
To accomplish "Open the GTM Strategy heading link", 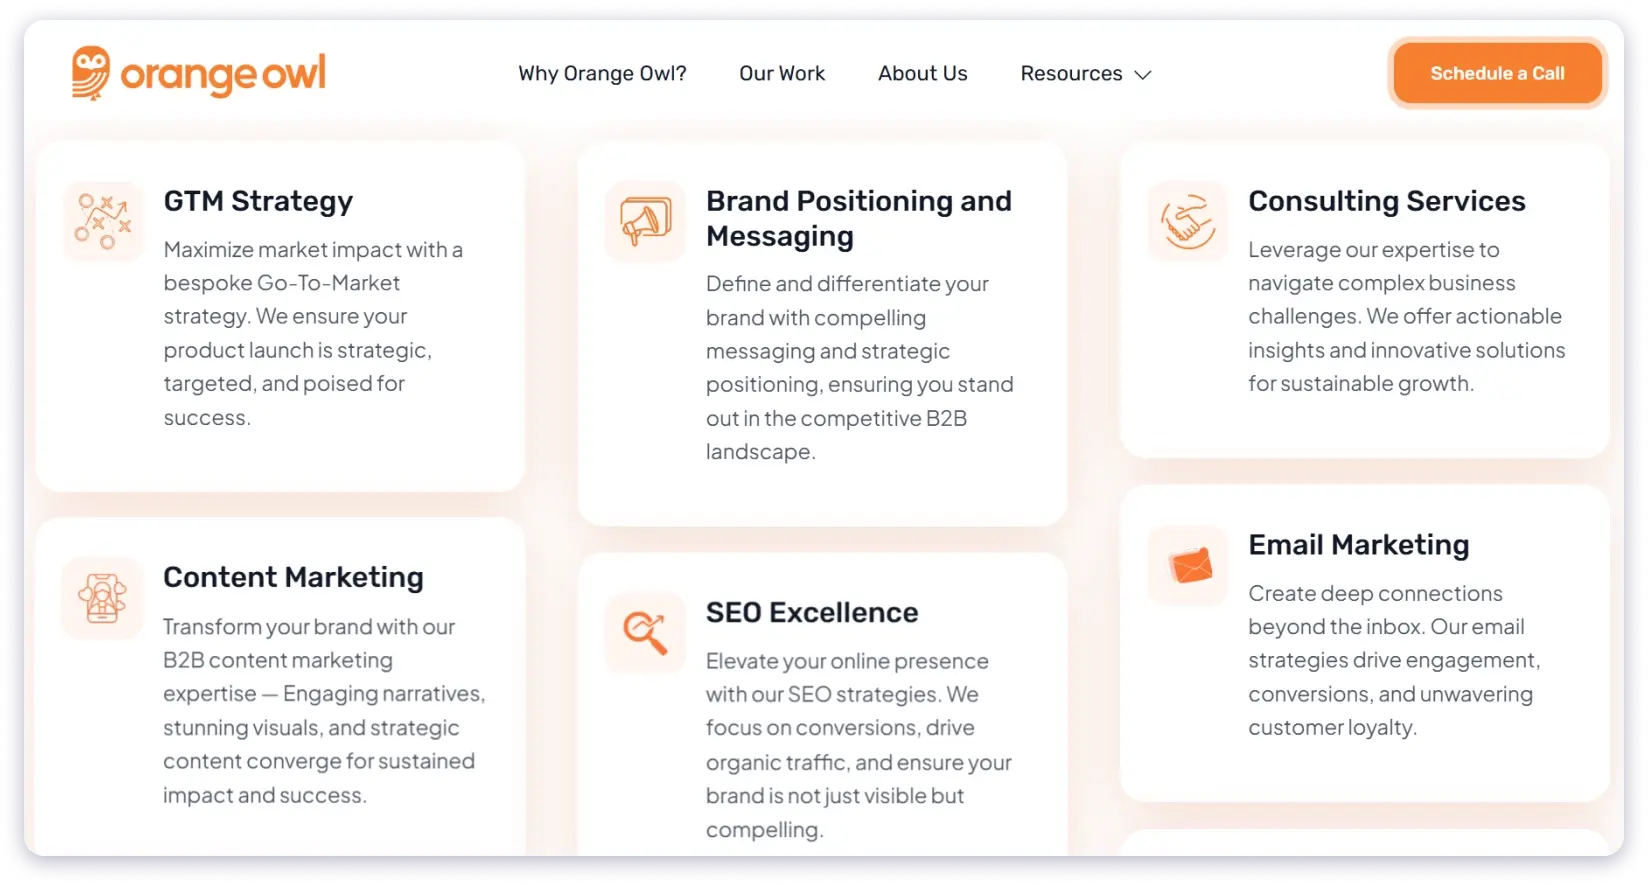I will 258,201.
